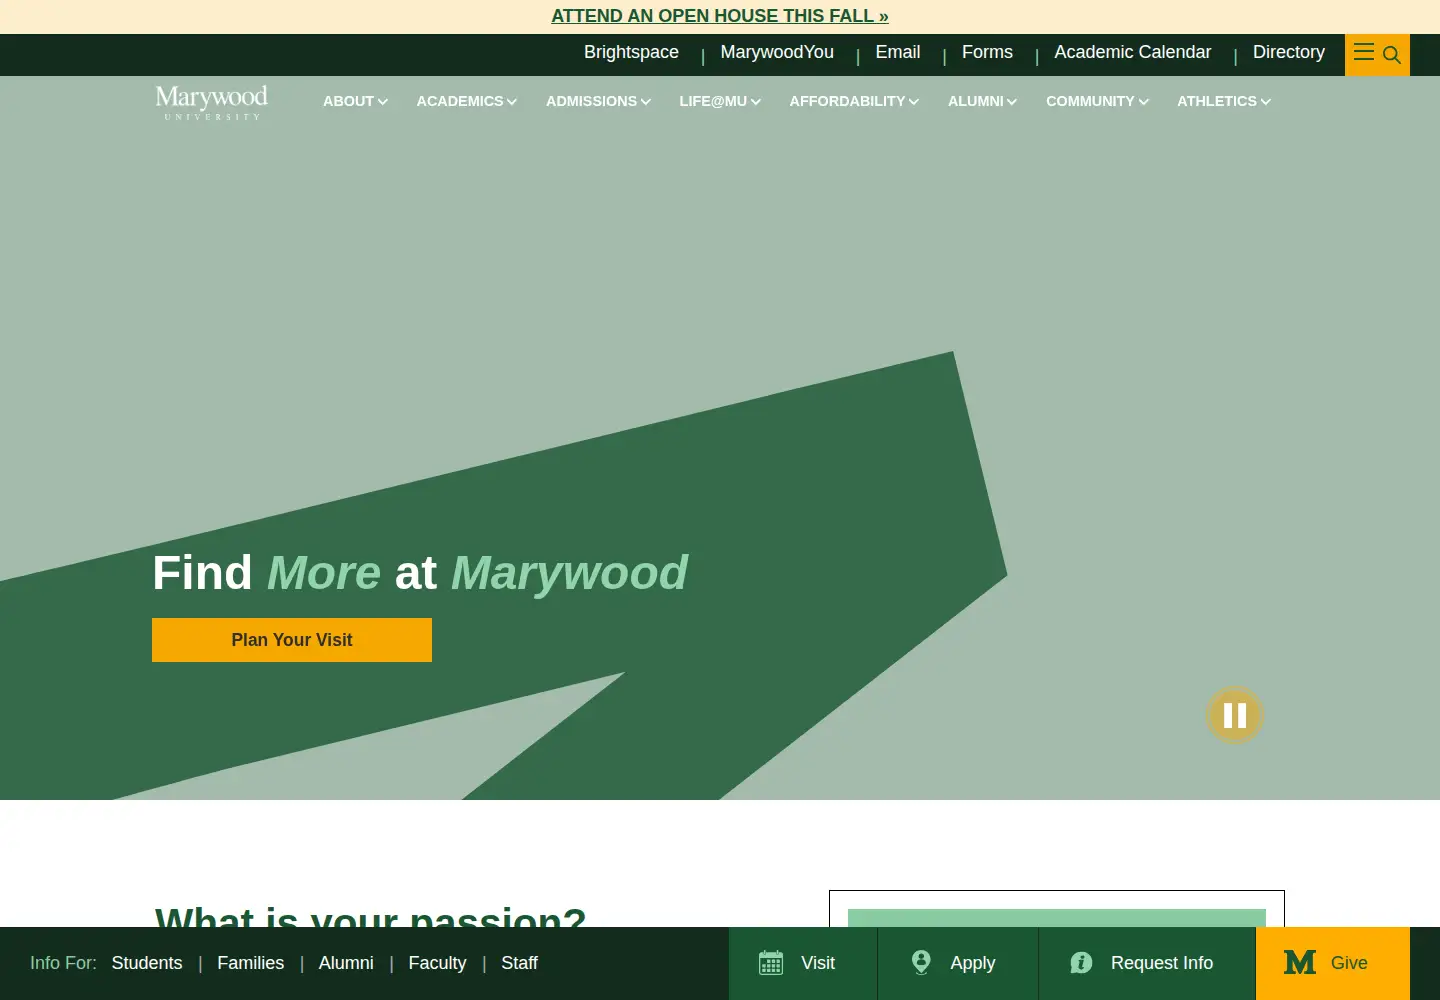Click the Apply text in bottom bar
The height and width of the screenshot is (1000, 1440).
coord(973,963)
